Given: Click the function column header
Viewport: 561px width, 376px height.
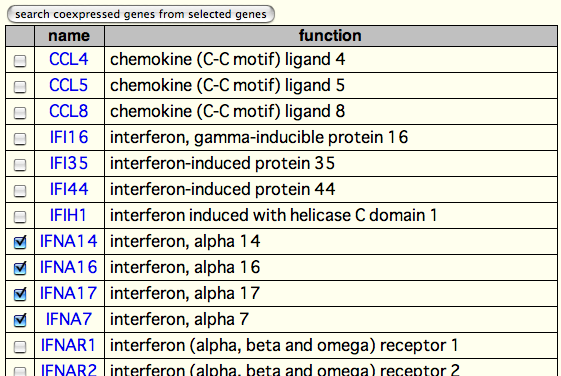Looking at the screenshot, I should pyautogui.click(x=331, y=36).
